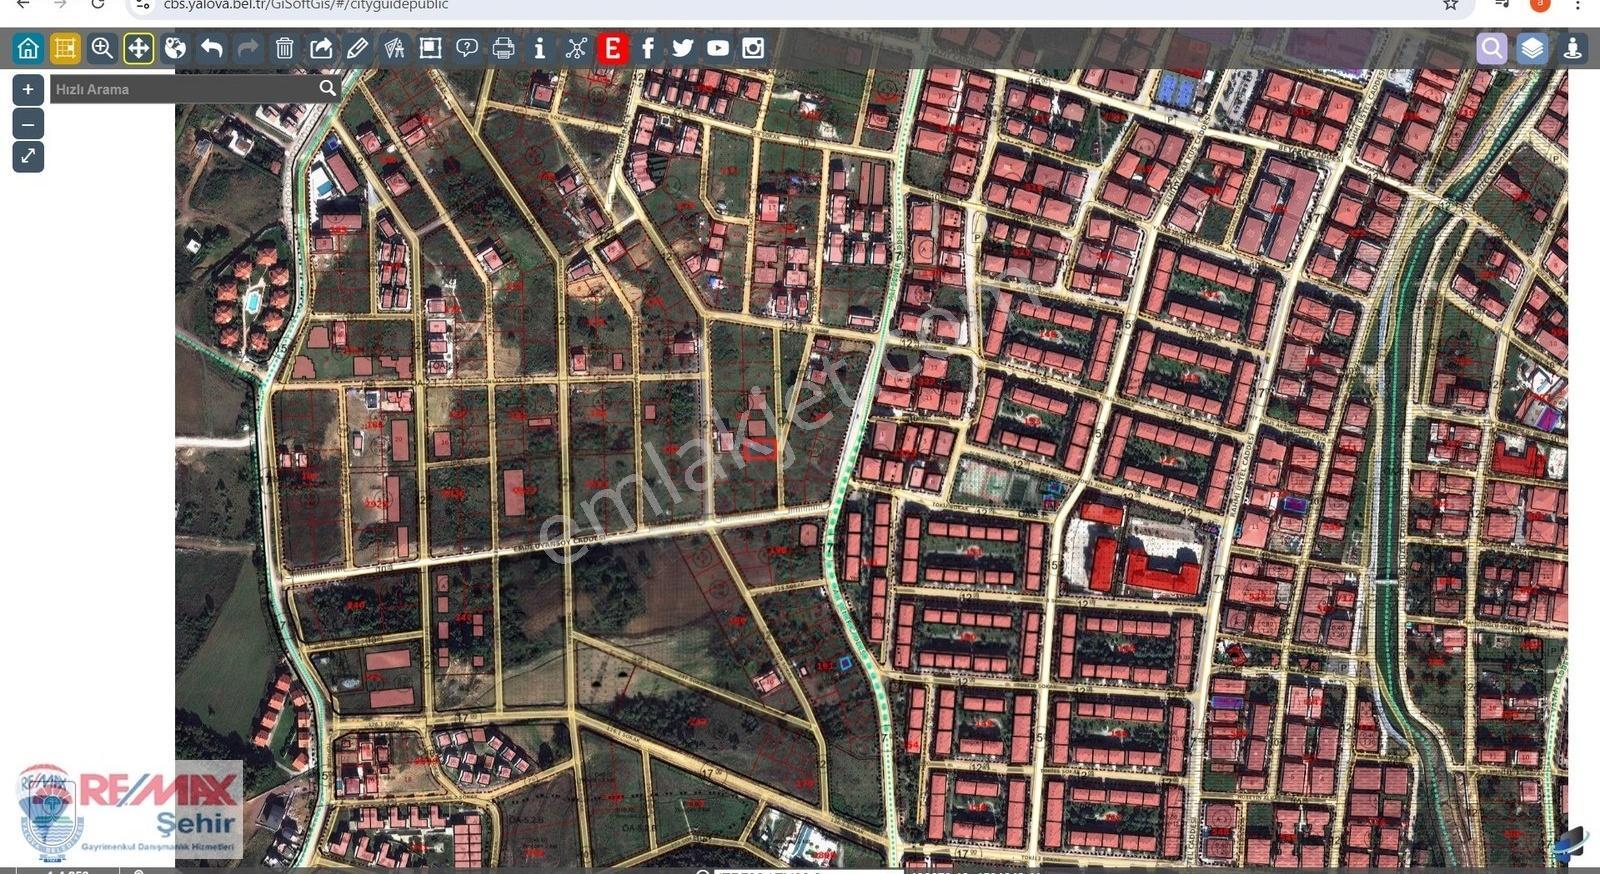Share the map with the share icon

tap(321, 48)
